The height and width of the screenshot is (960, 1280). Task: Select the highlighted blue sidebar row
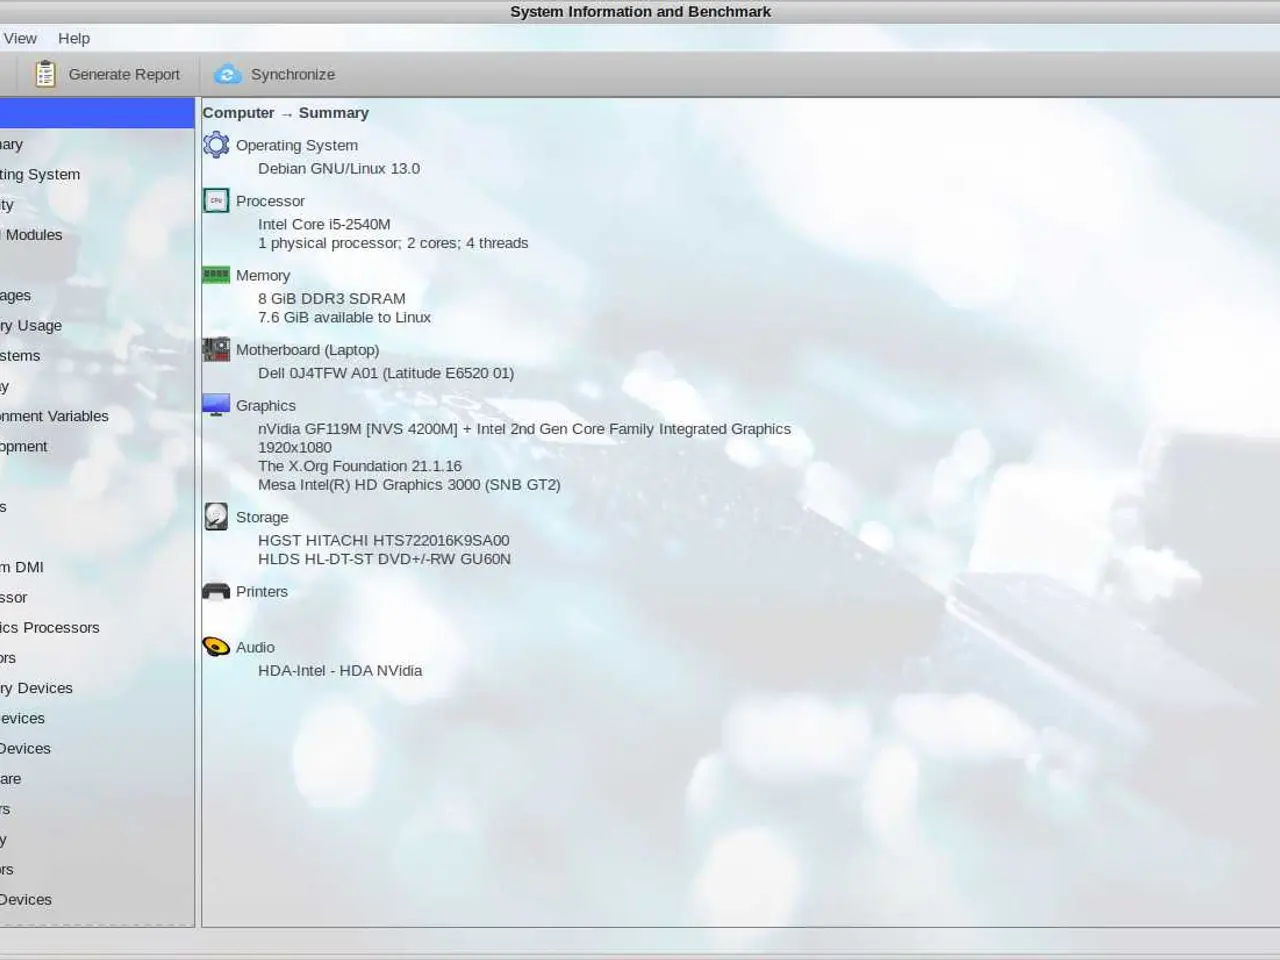pyautogui.click(x=97, y=113)
